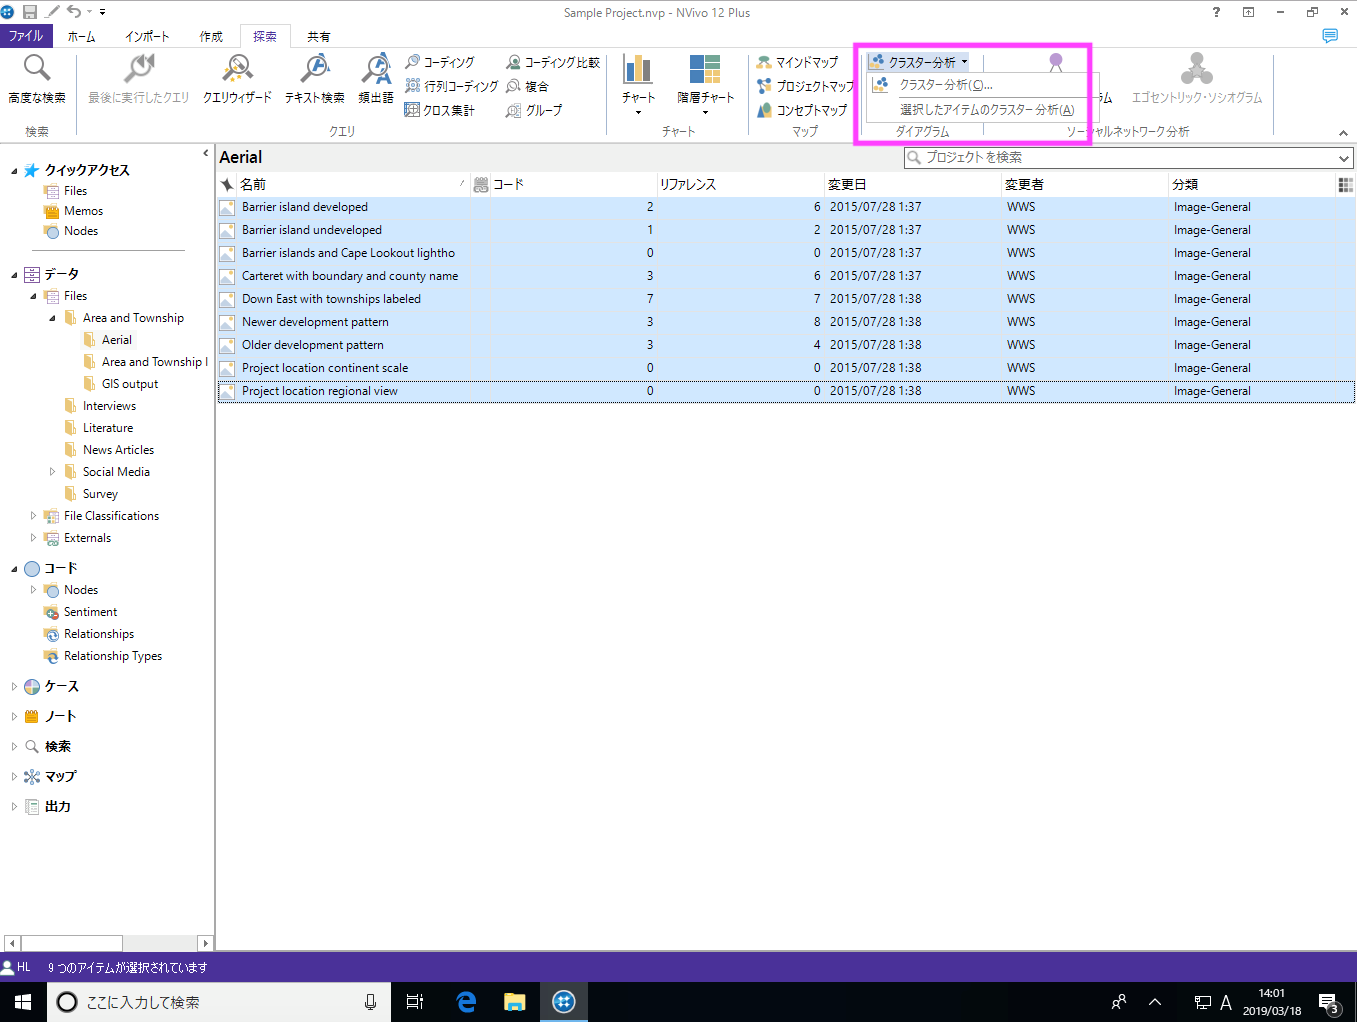Open the Hierarchy Chart (階層チャート) tool
Viewport: 1357px width, 1022px height.
coord(705,80)
